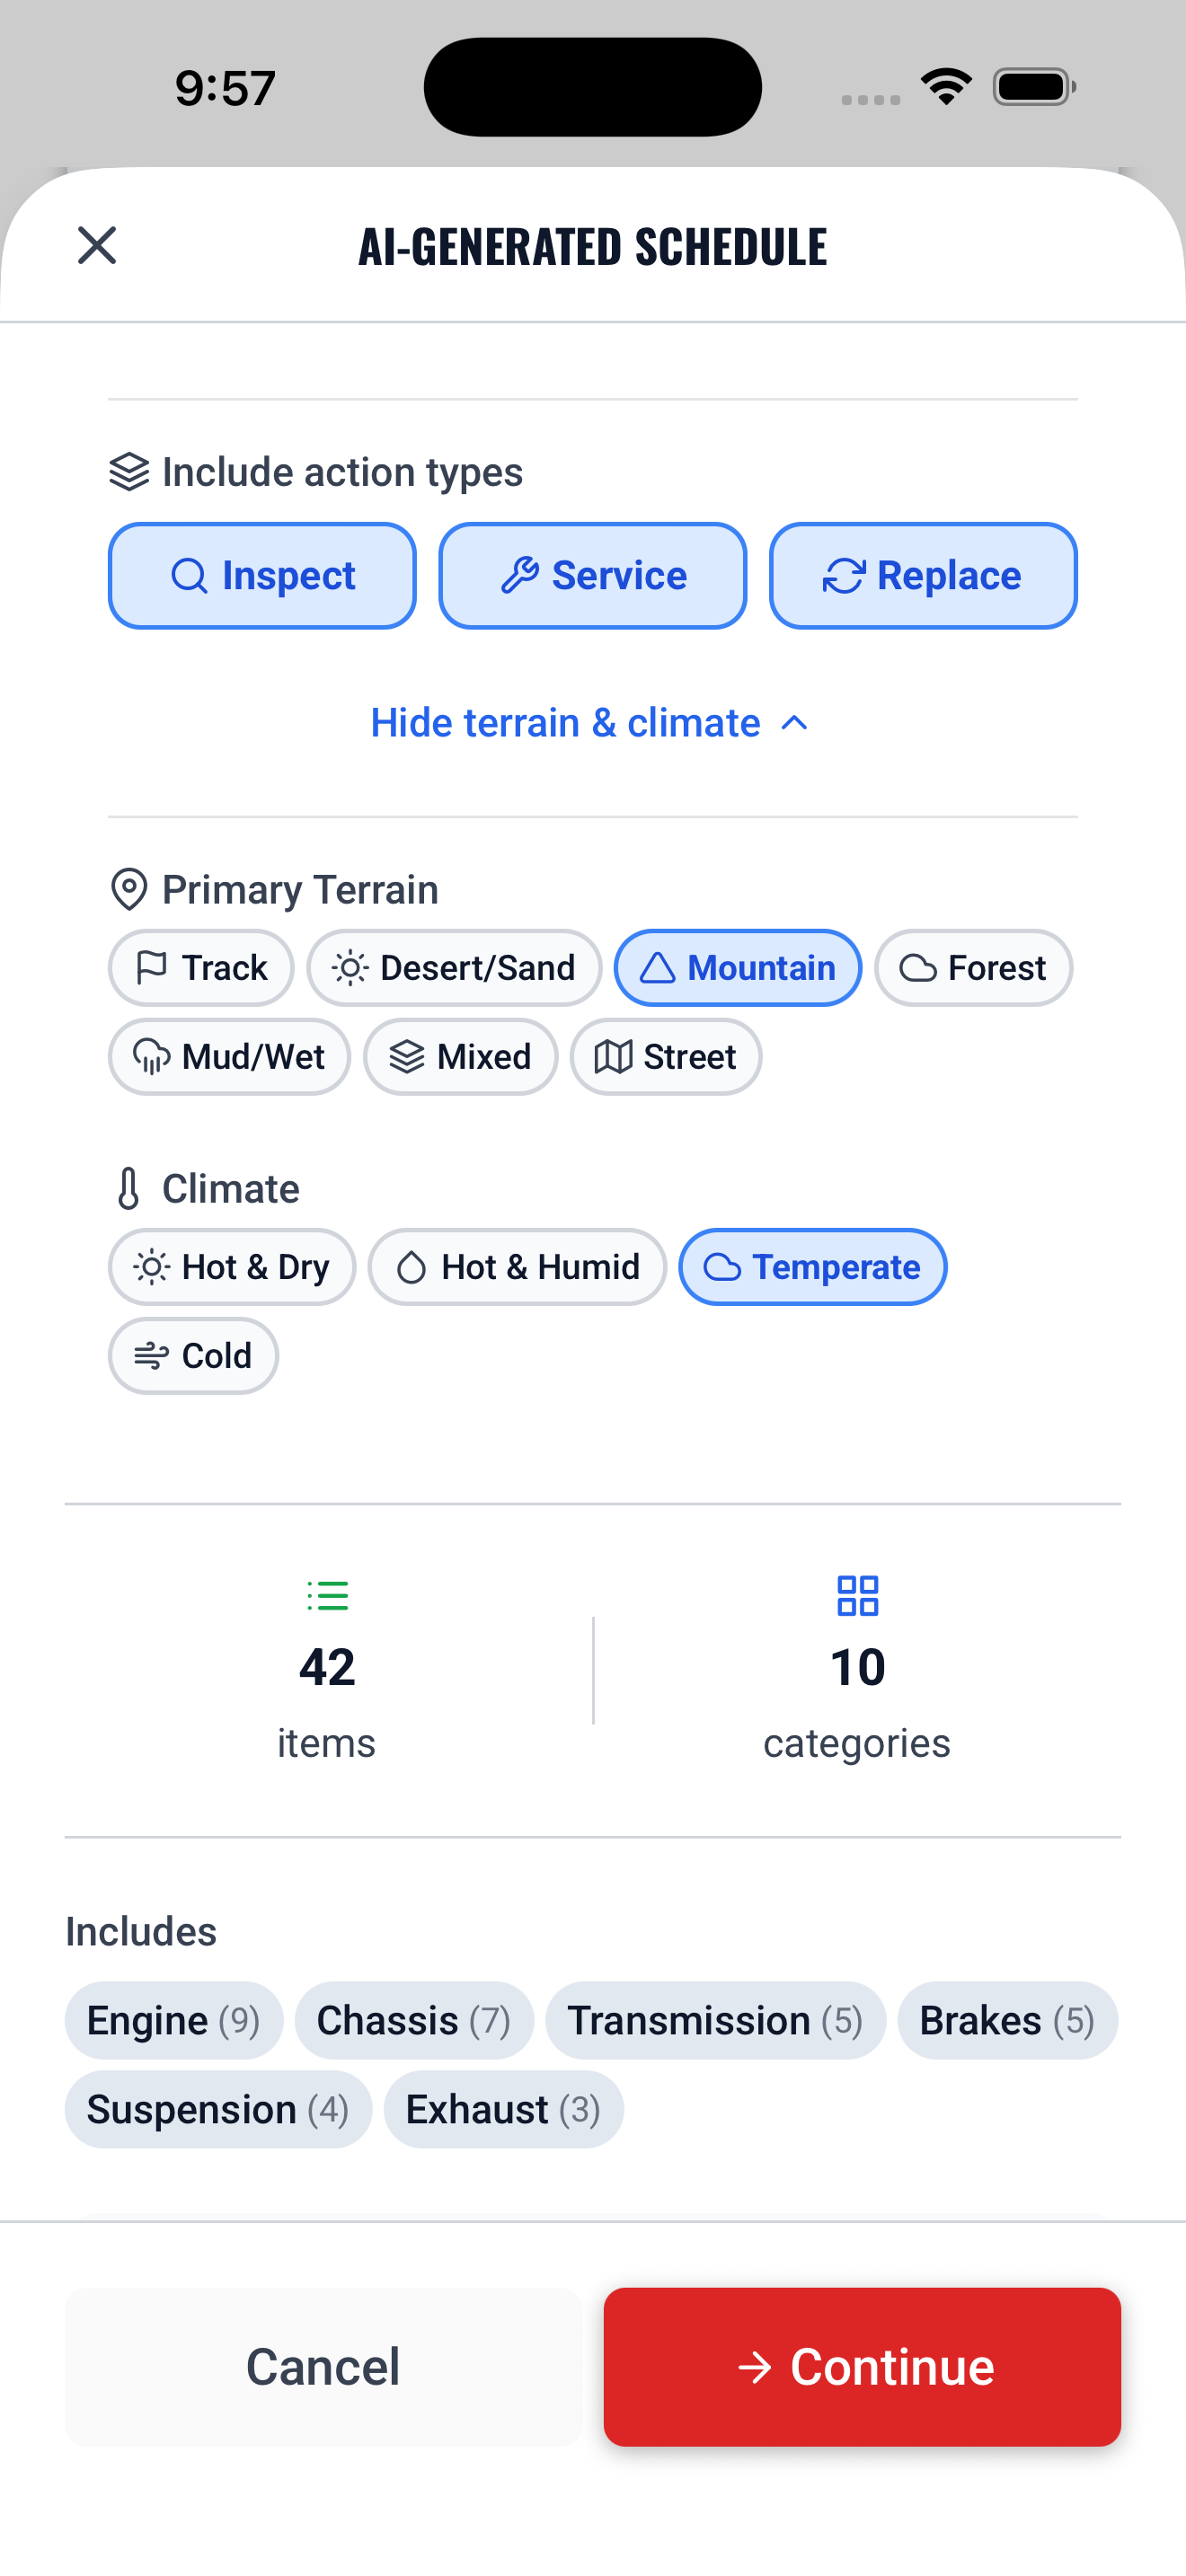This screenshot has height=2576, width=1186.
Task: Click the wrench icon in the Service chip
Action: click(520, 575)
